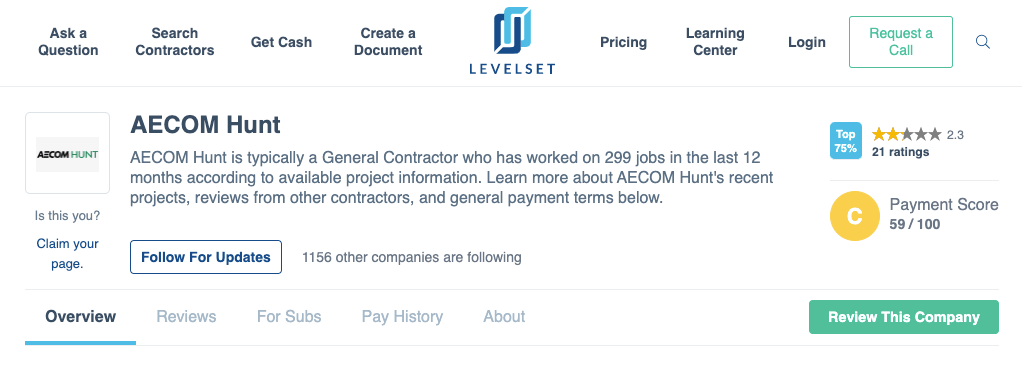Open Search Contractors menu item

[x=175, y=42]
